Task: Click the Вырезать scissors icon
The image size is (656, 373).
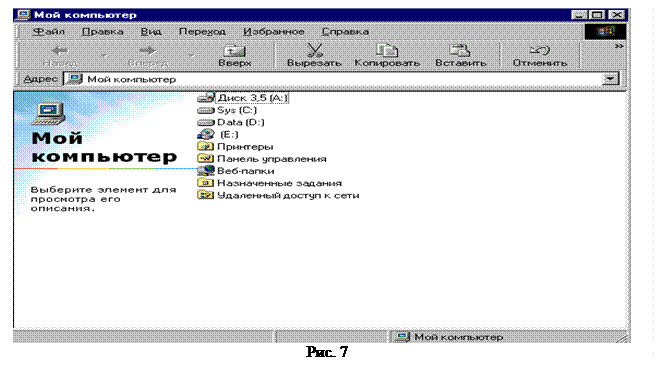Action: click(314, 50)
